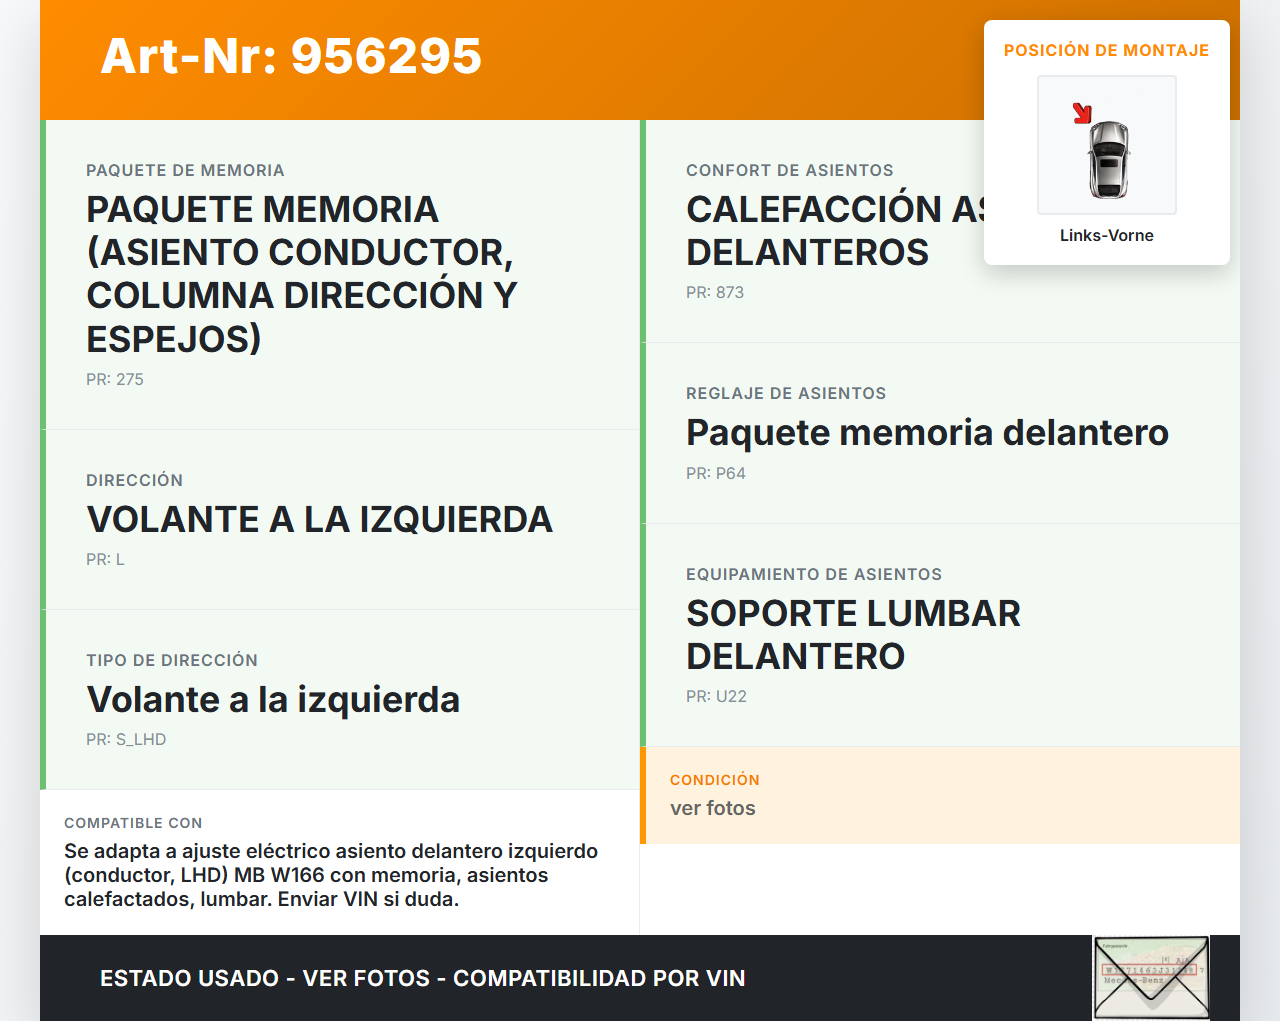Click the ESTADO USADO footer banner text

[422, 979]
